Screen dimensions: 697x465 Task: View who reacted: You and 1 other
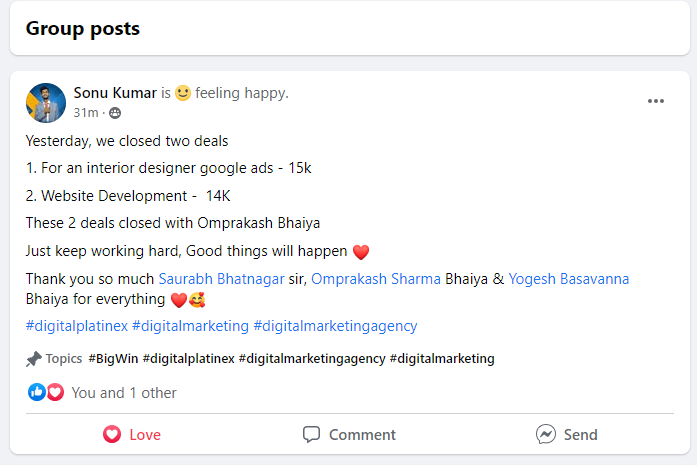click(124, 392)
